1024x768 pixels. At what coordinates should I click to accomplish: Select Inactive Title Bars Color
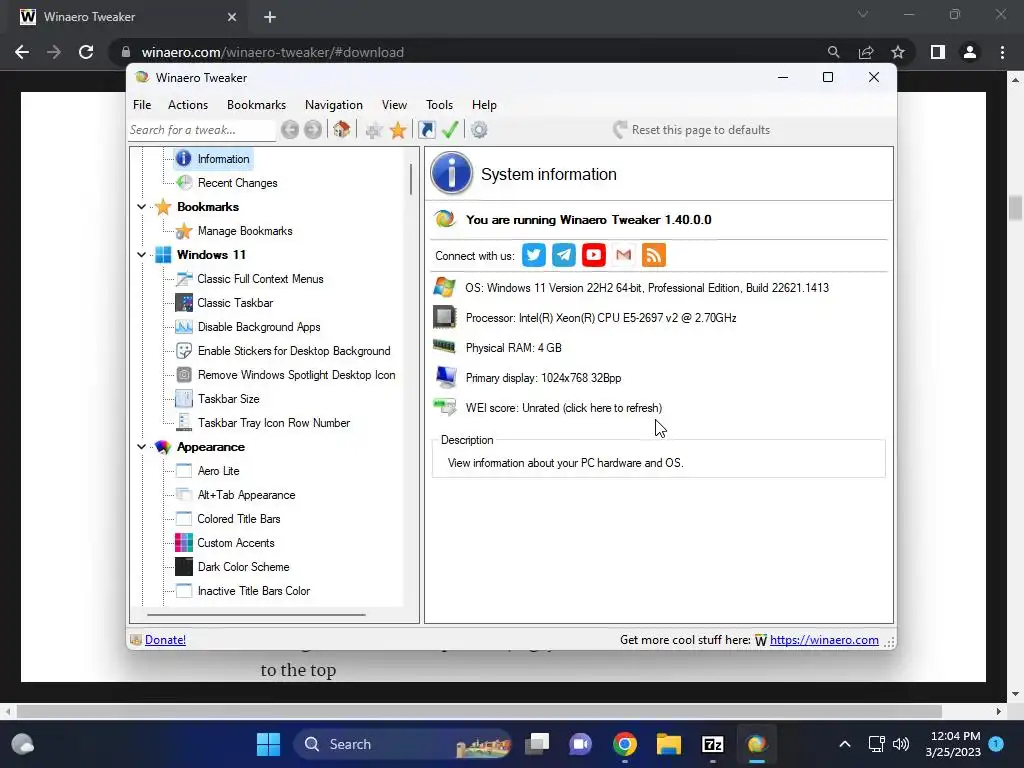254,591
